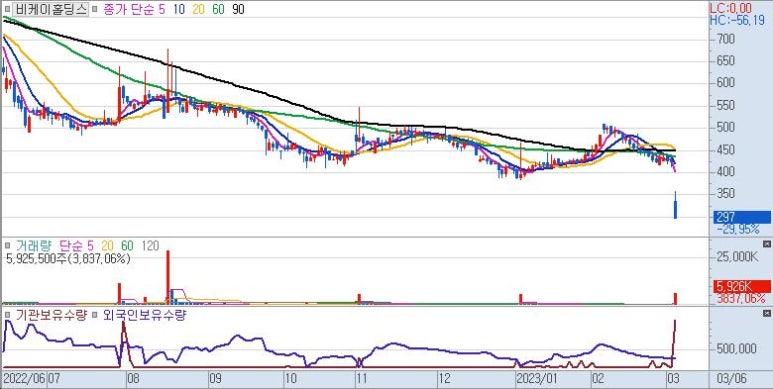Click the HC:-56,19 indicator text
This screenshot has height=389, width=773.
[738, 21]
